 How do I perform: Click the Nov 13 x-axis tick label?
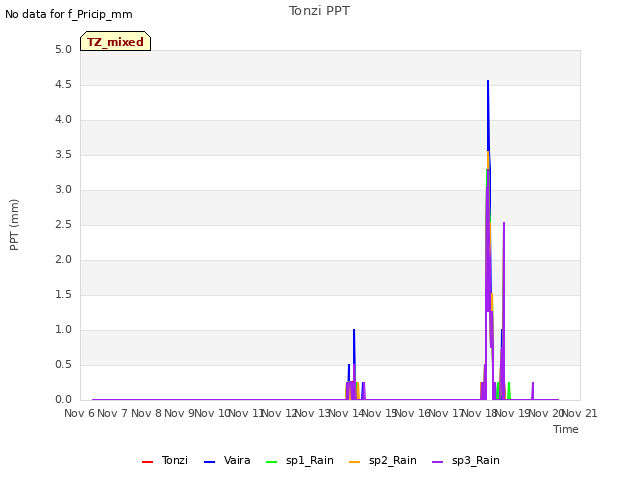313,413
